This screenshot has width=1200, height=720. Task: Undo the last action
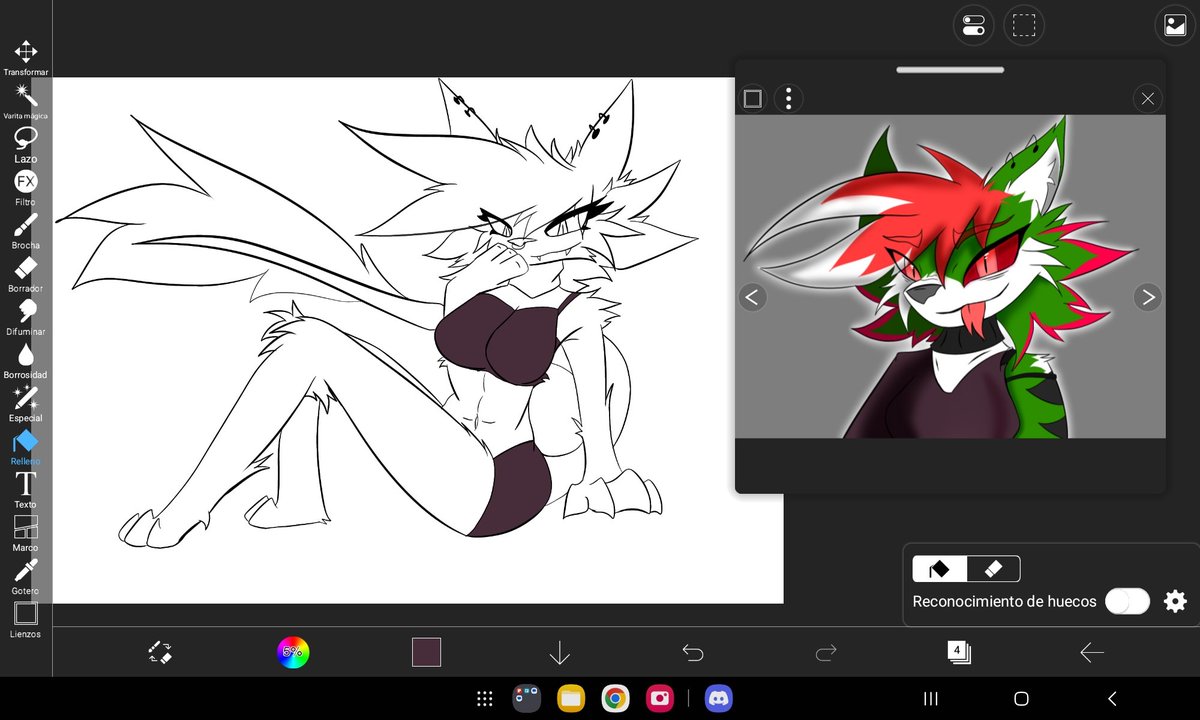tap(693, 651)
